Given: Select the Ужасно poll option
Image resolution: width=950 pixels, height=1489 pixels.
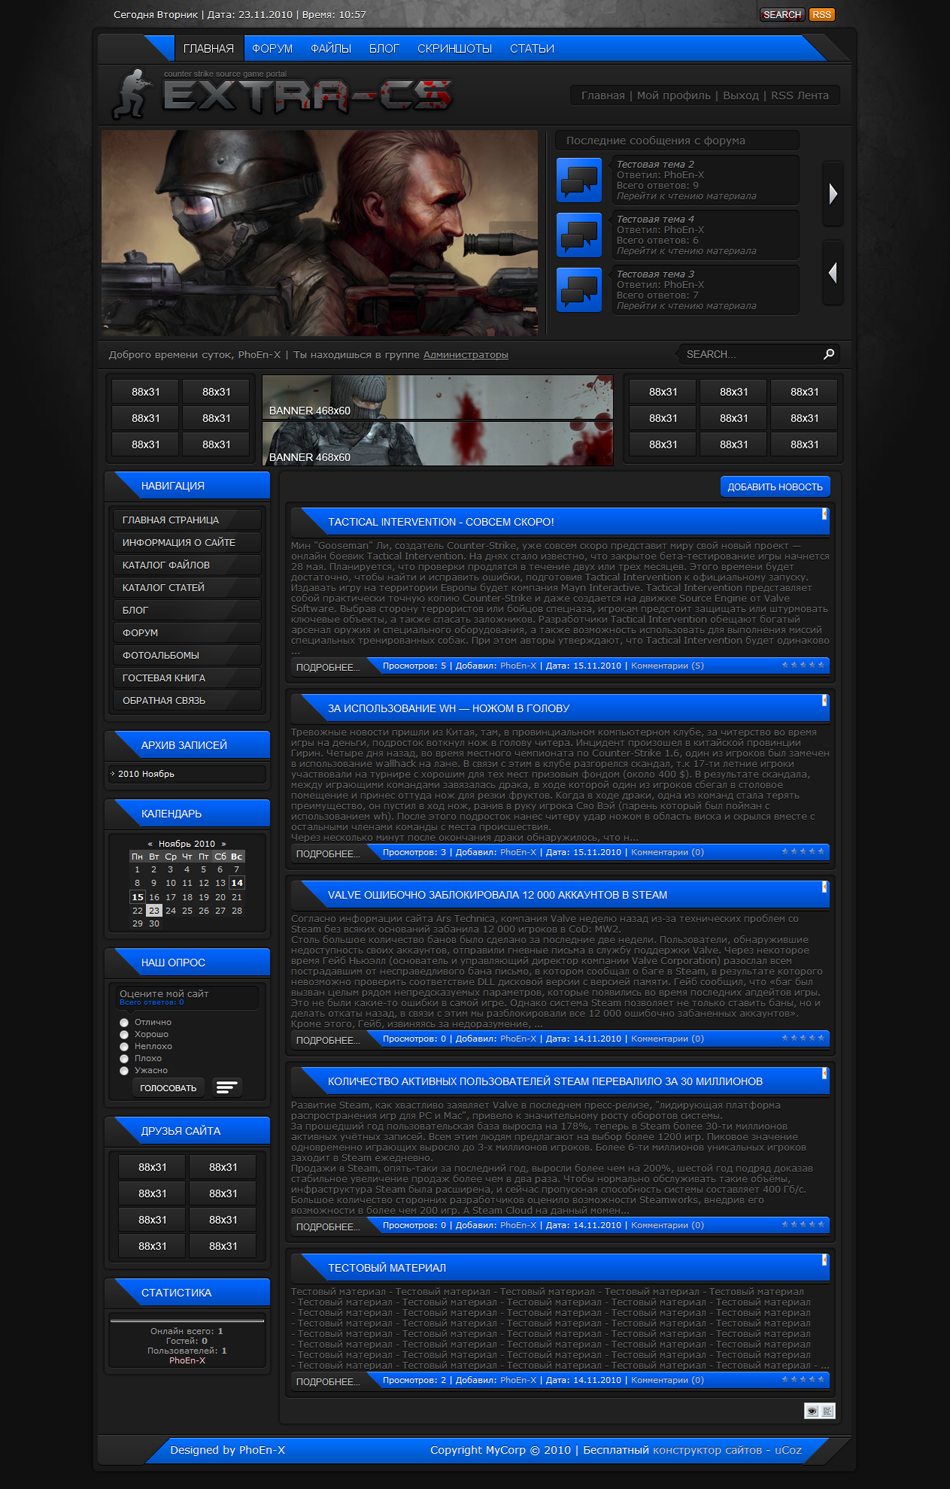Looking at the screenshot, I should coord(124,1070).
